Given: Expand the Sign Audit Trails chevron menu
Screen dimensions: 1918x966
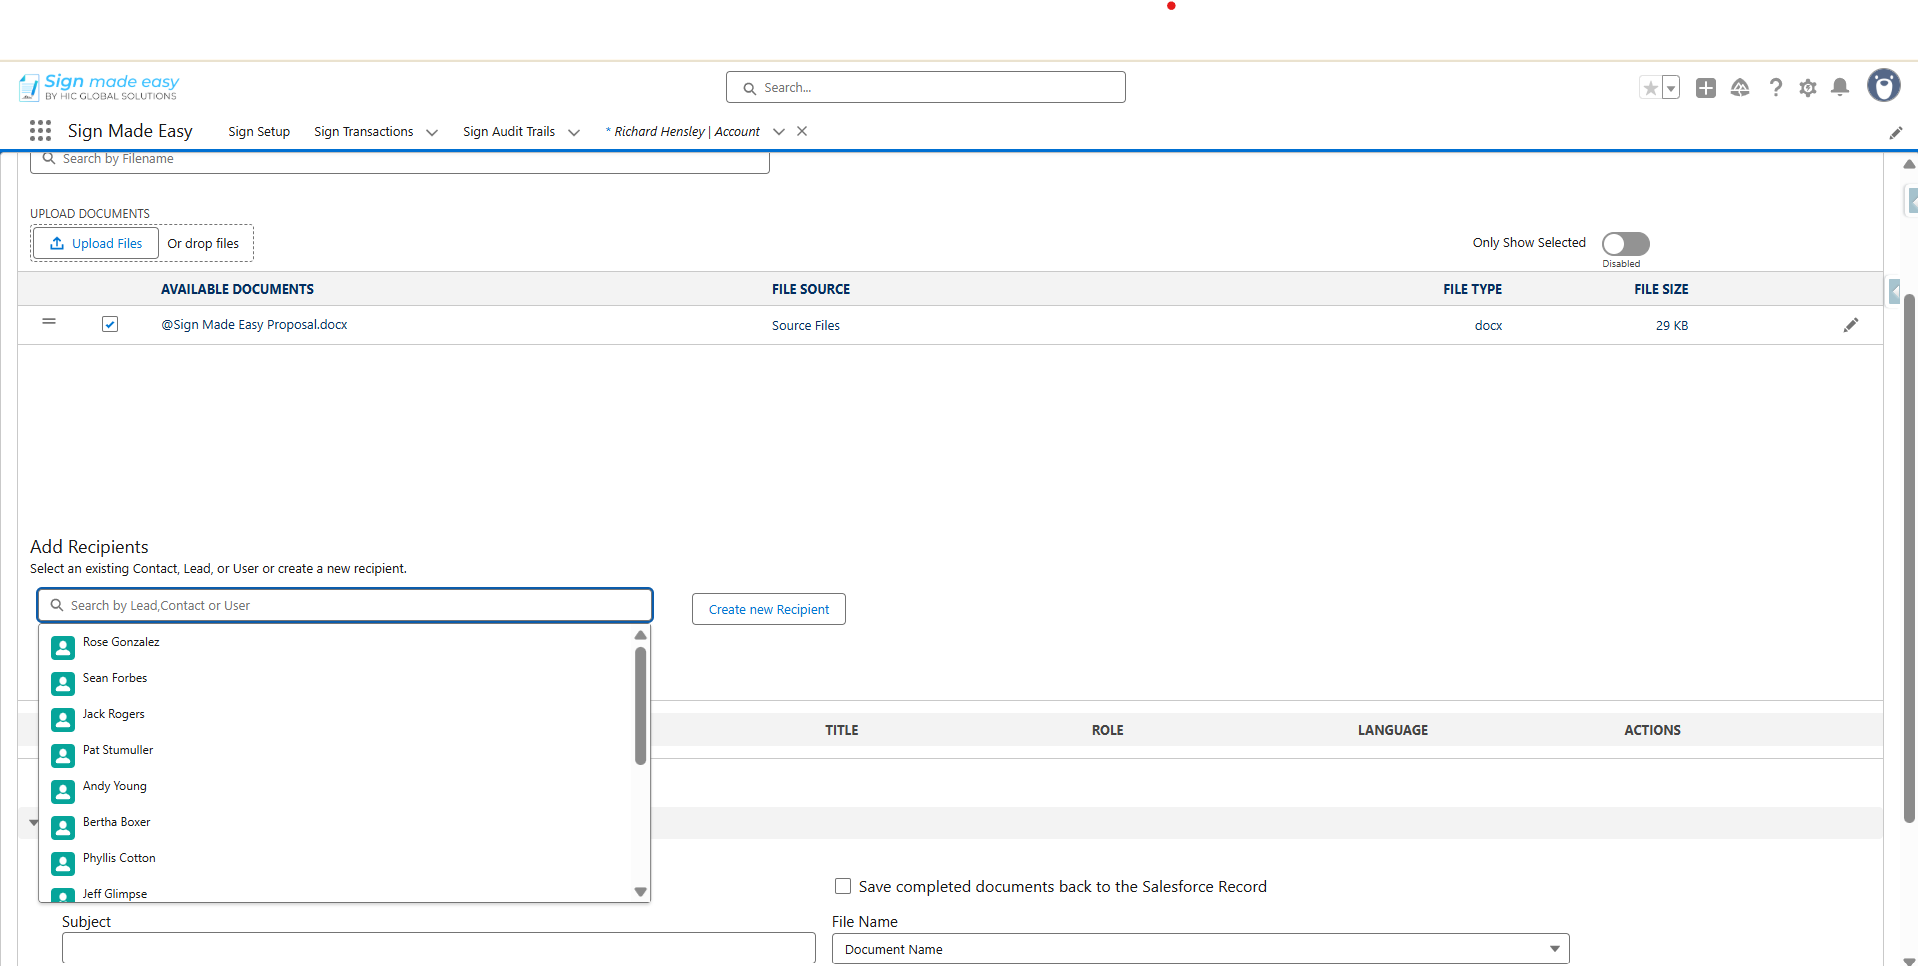Looking at the screenshot, I should pyautogui.click(x=574, y=132).
